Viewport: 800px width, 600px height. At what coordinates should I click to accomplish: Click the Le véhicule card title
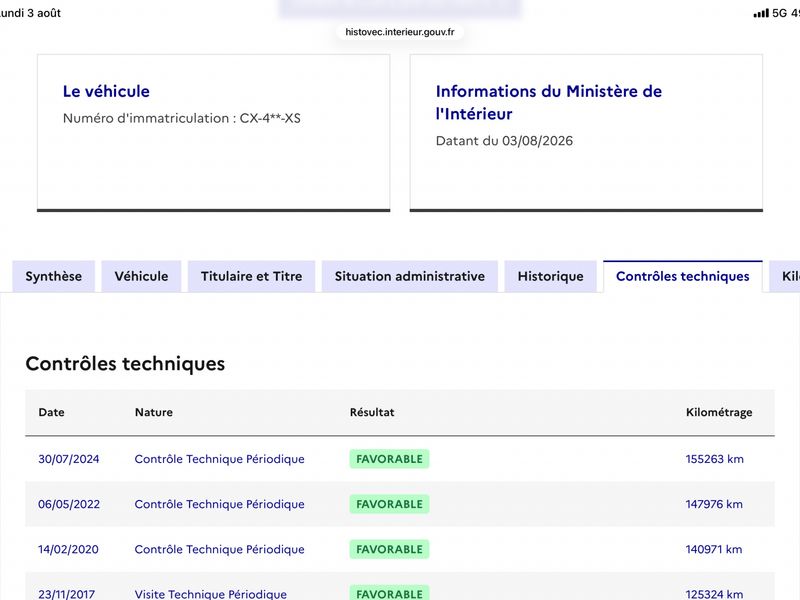[x=106, y=91]
